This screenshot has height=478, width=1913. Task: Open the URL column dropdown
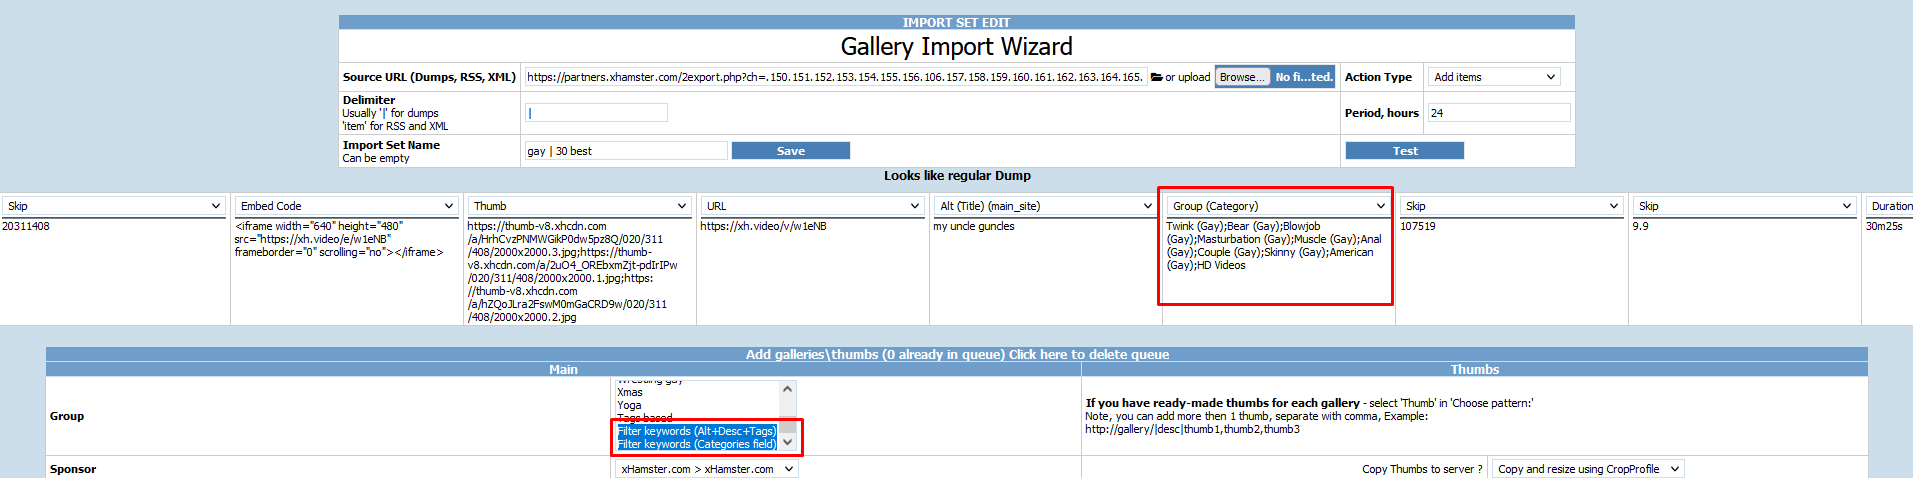[x=813, y=206]
